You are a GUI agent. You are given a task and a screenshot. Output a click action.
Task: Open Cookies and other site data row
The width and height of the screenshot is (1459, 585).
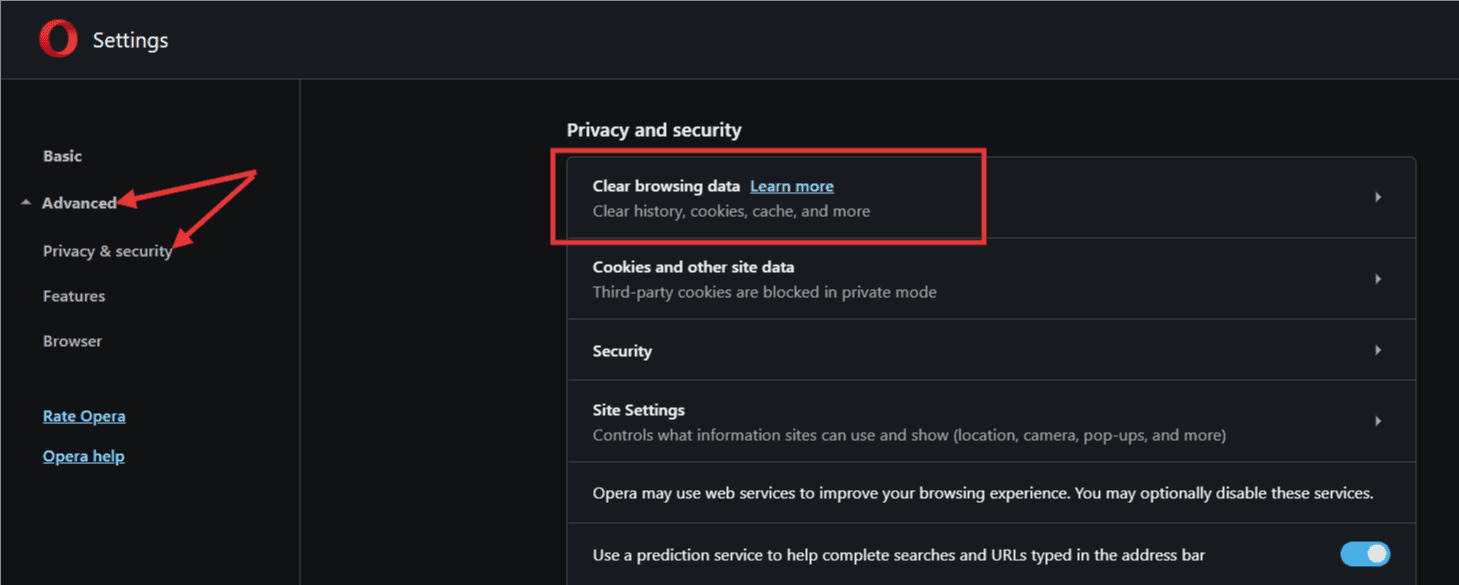click(x=991, y=279)
